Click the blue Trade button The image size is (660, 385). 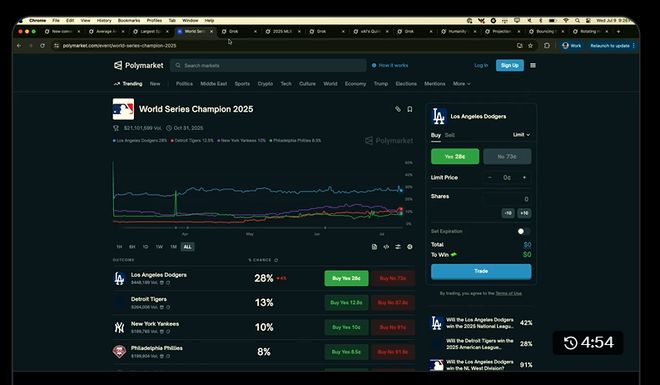click(481, 271)
